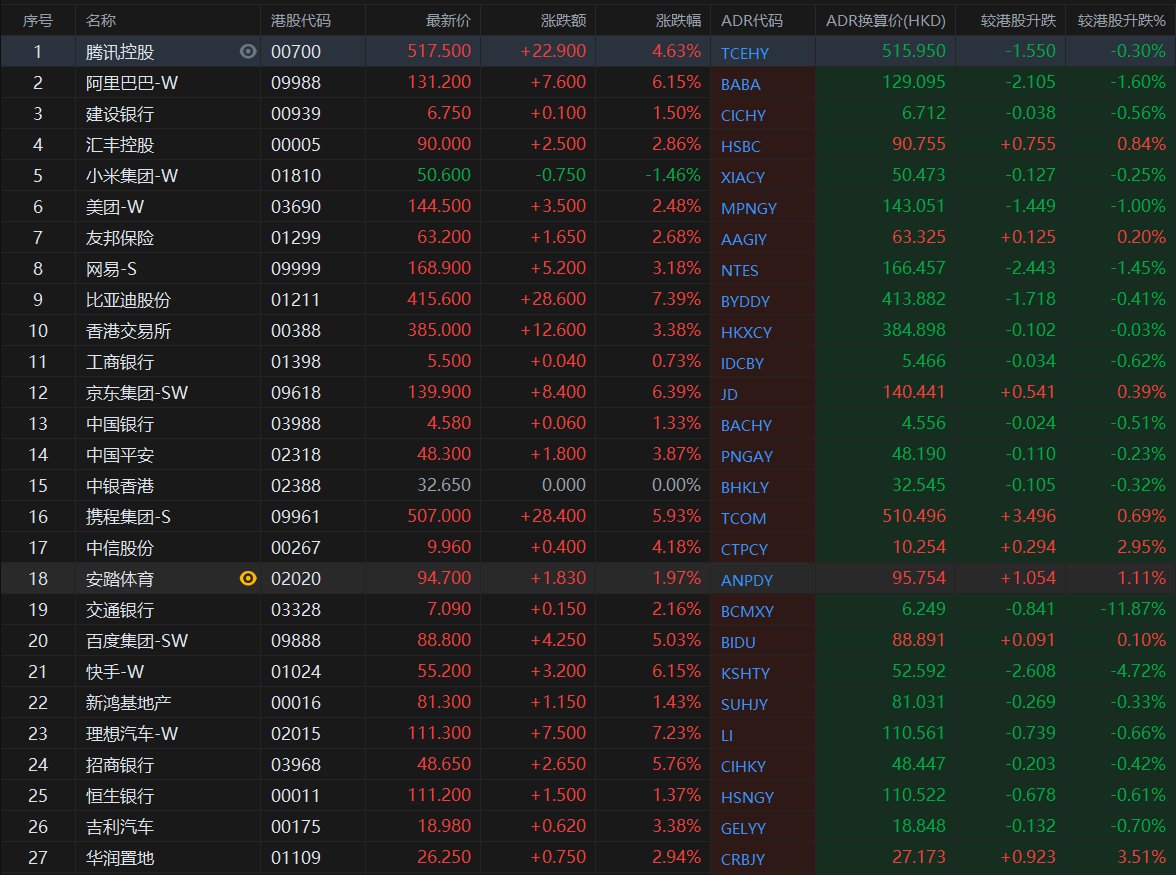Select stock name 网易-S
1176x875 pixels.
[111, 268]
